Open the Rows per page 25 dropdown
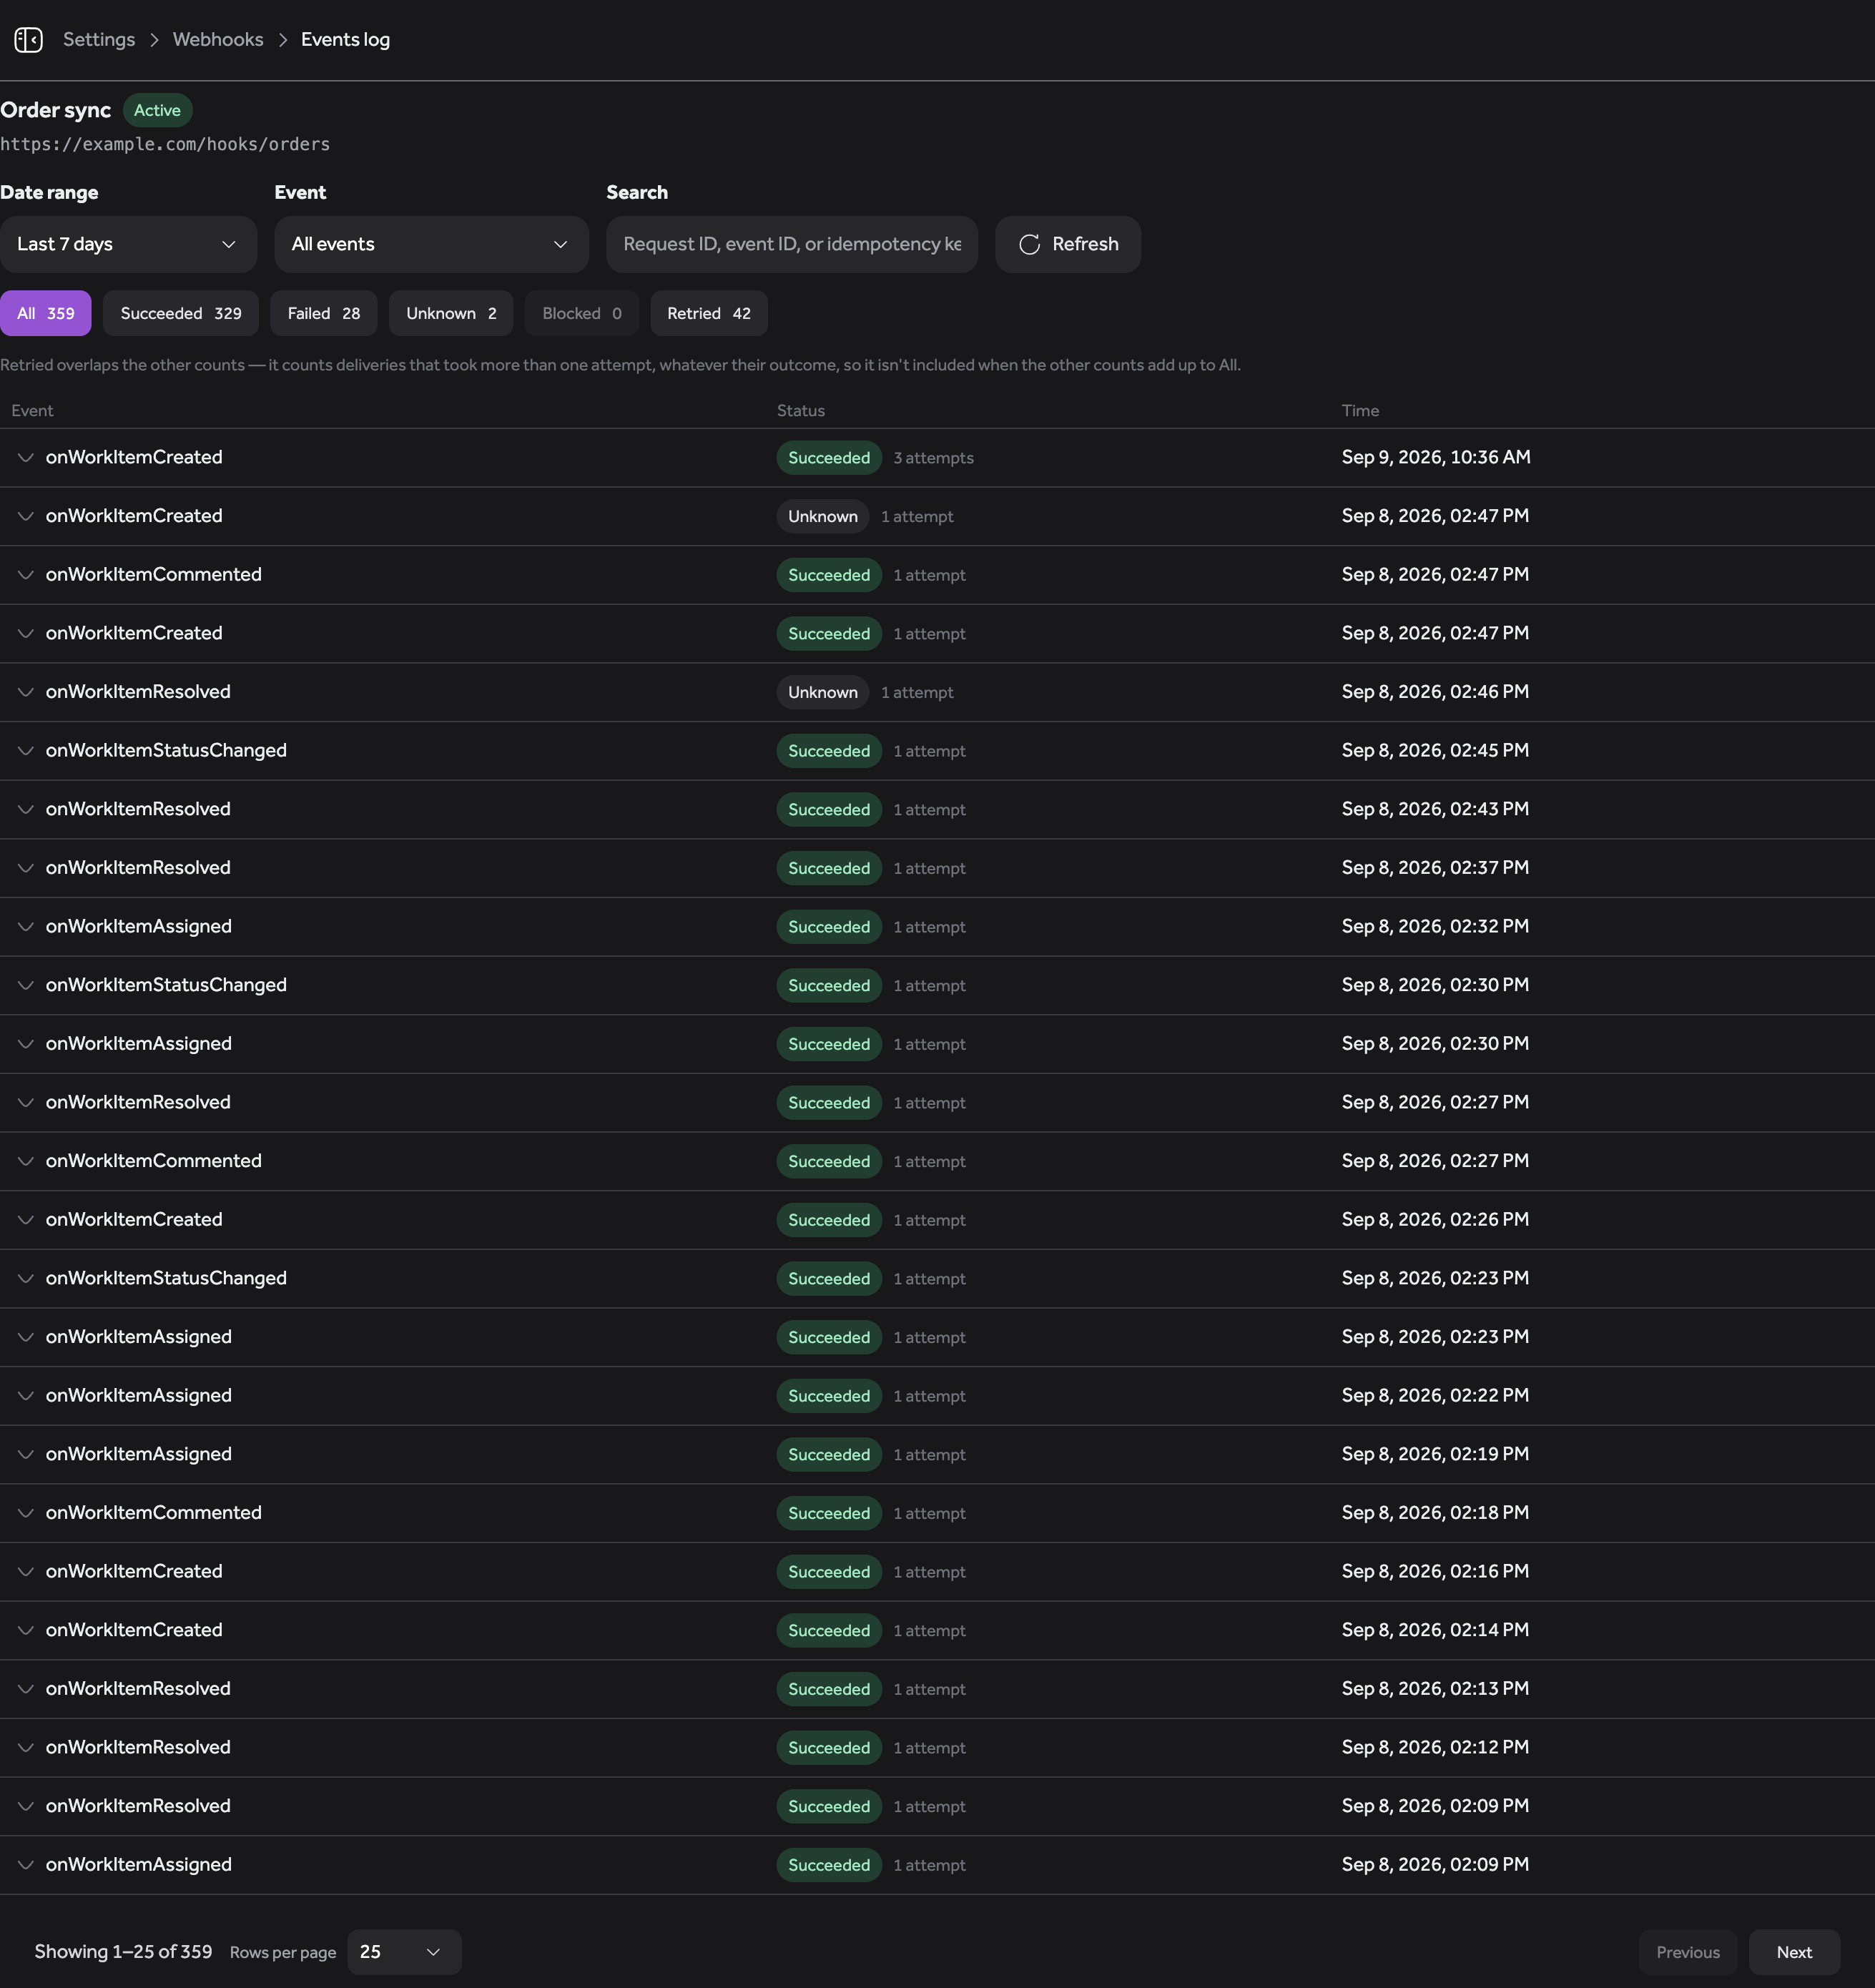 pyautogui.click(x=404, y=1952)
